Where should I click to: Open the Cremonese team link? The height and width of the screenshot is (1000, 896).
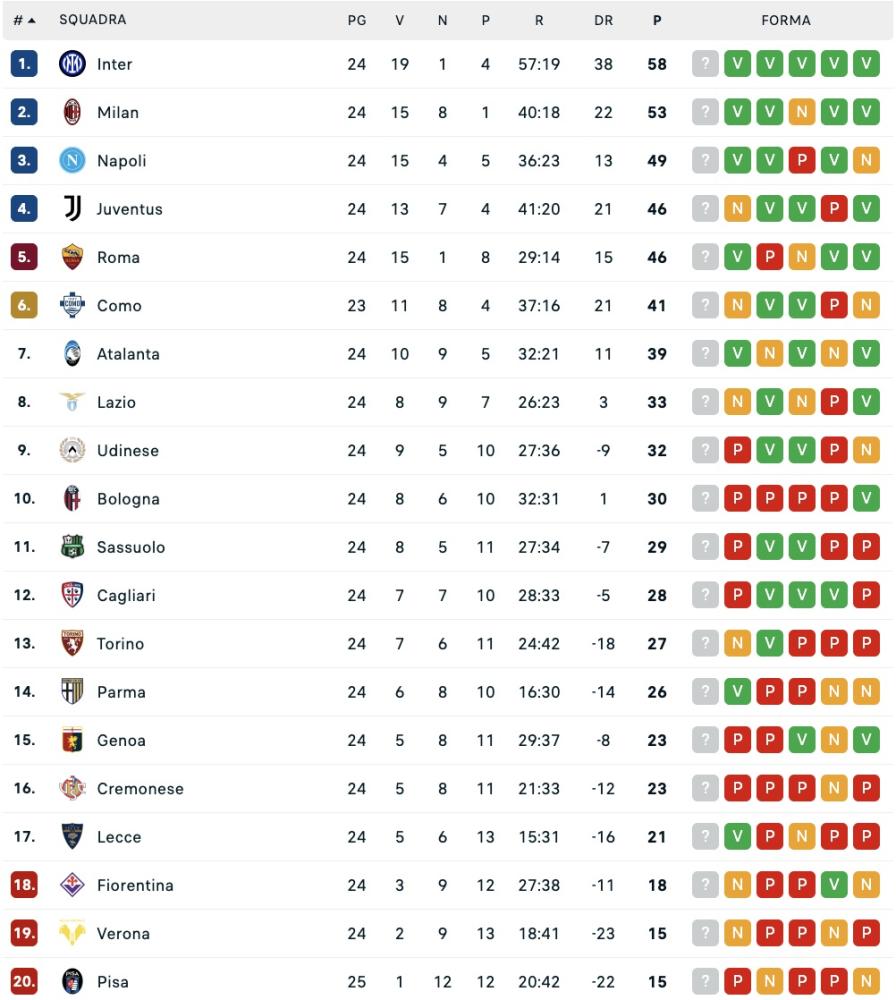pos(140,789)
